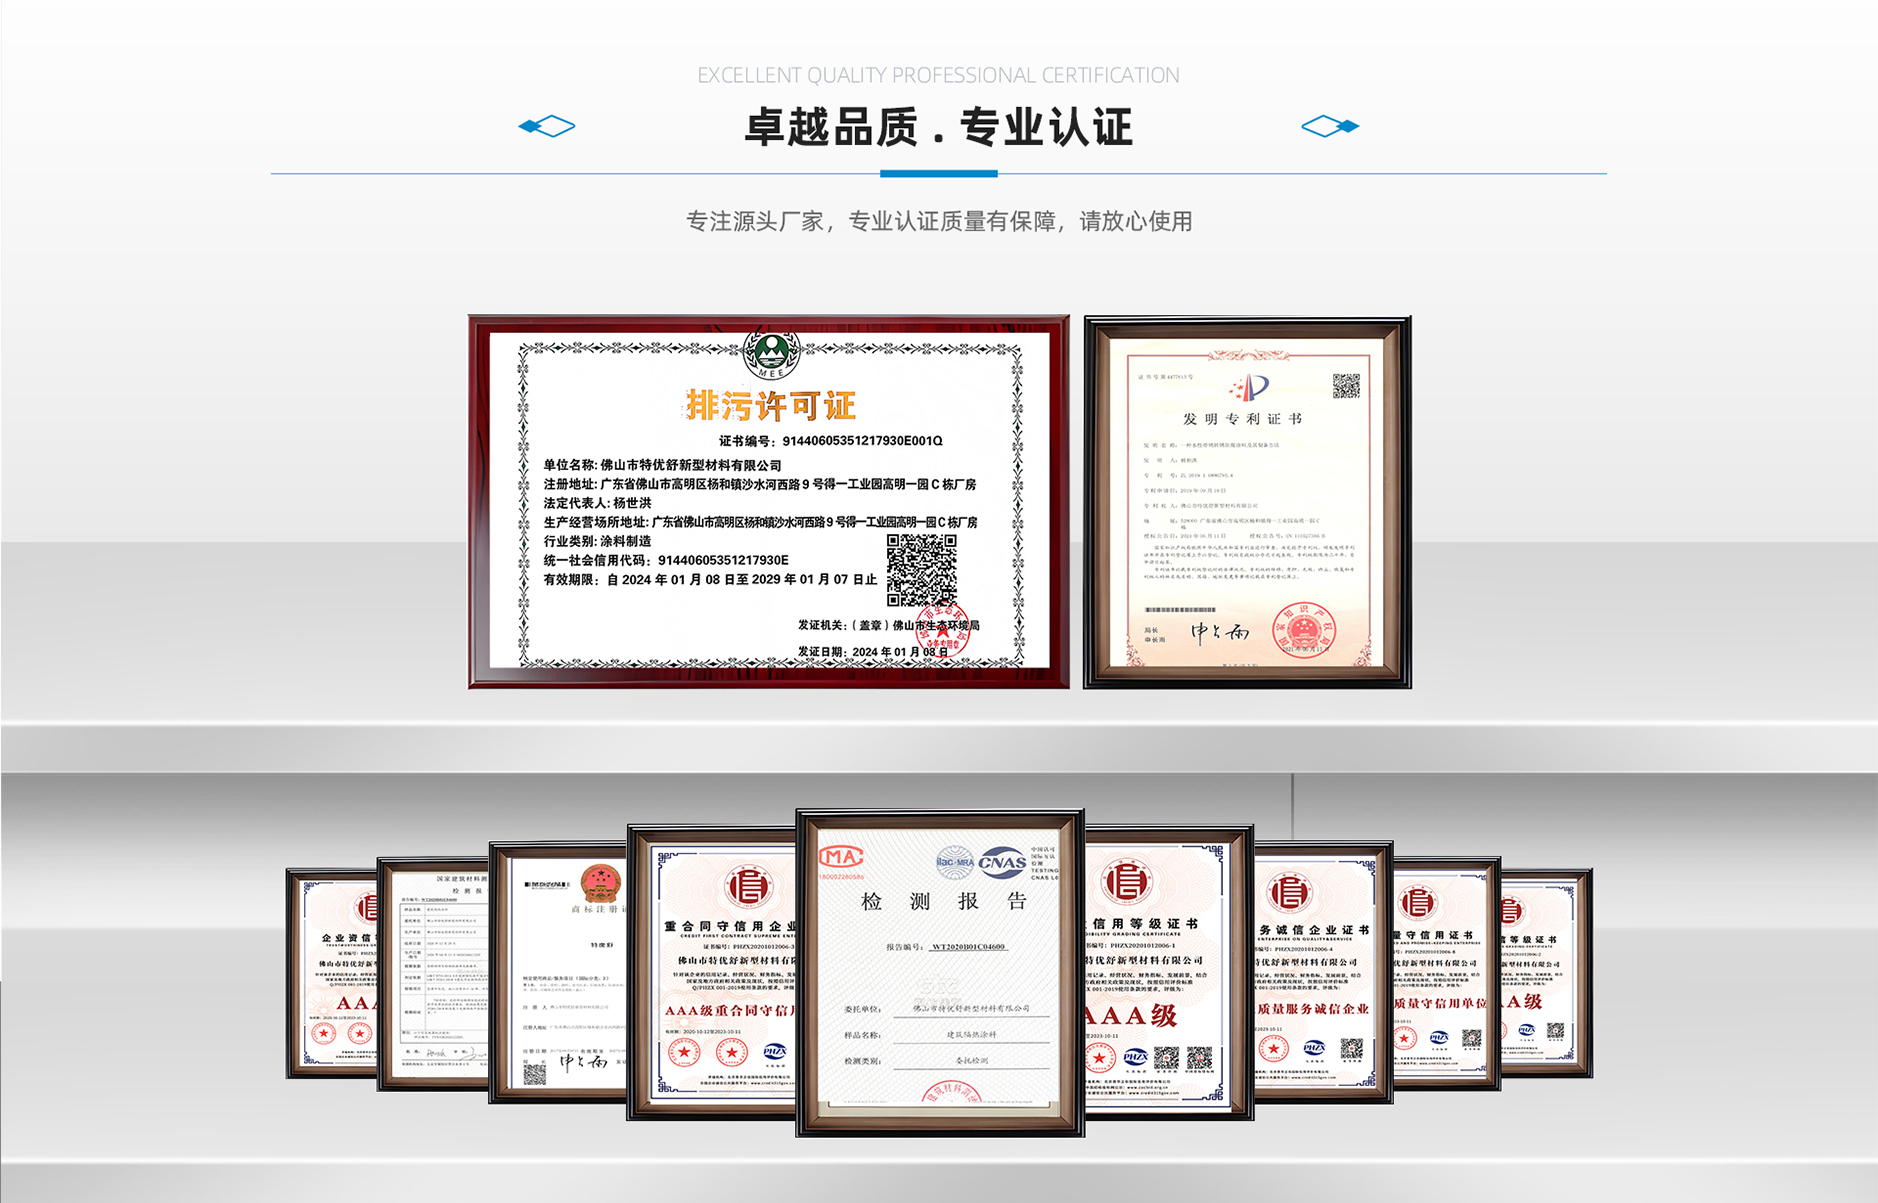
Task: Click the subtitle text 专注源头厂家
Action: point(938,221)
